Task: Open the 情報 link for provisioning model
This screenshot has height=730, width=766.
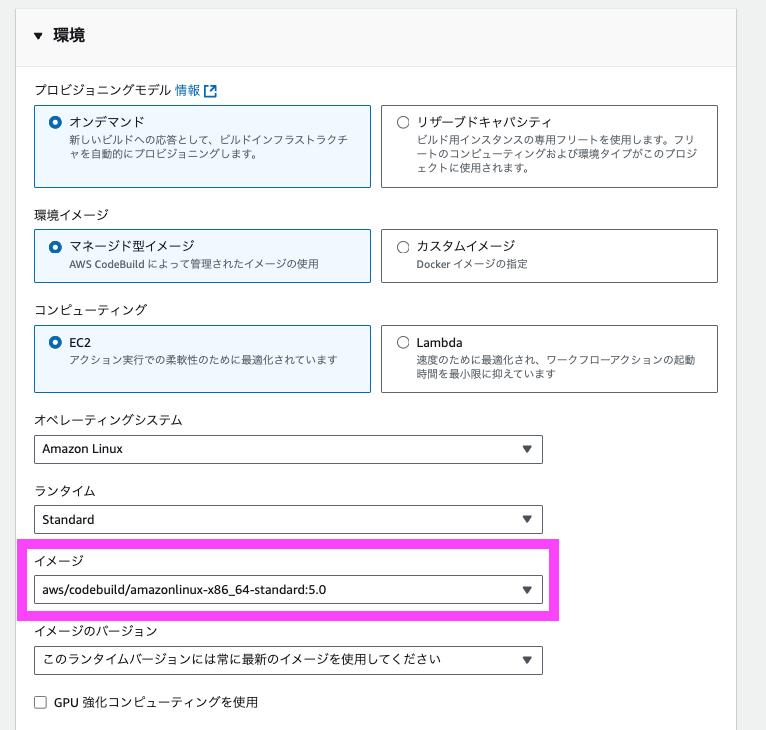Action: click(x=188, y=90)
